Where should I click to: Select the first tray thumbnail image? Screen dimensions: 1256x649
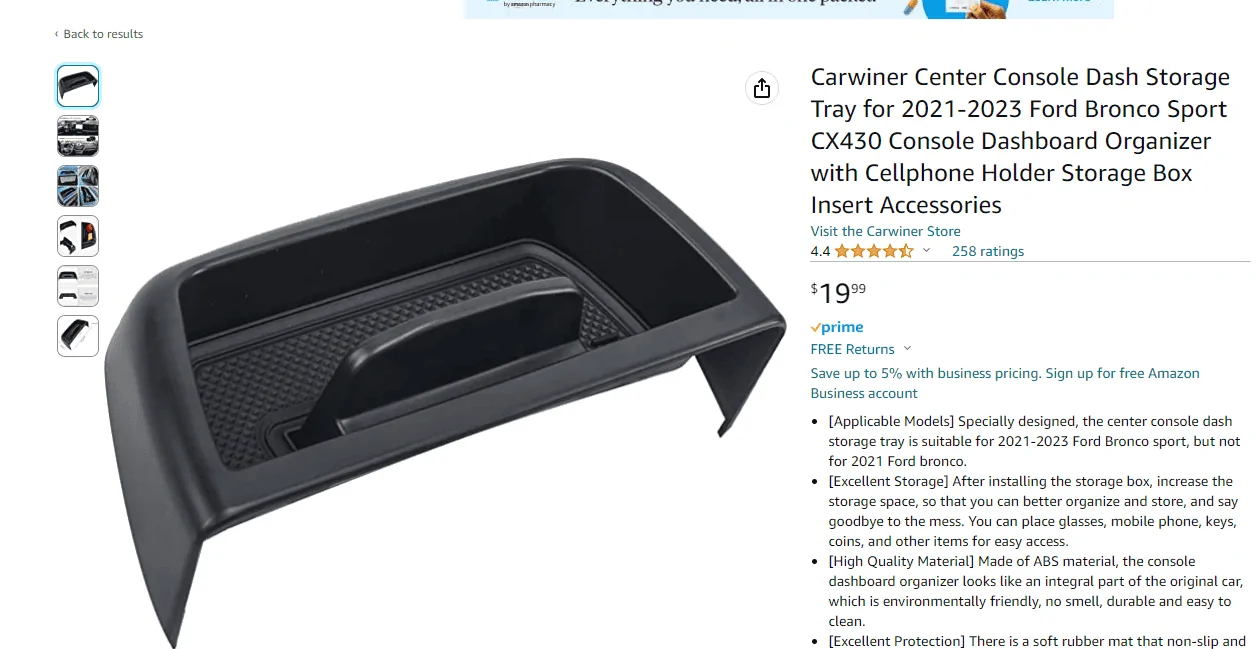(x=78, y=86)
